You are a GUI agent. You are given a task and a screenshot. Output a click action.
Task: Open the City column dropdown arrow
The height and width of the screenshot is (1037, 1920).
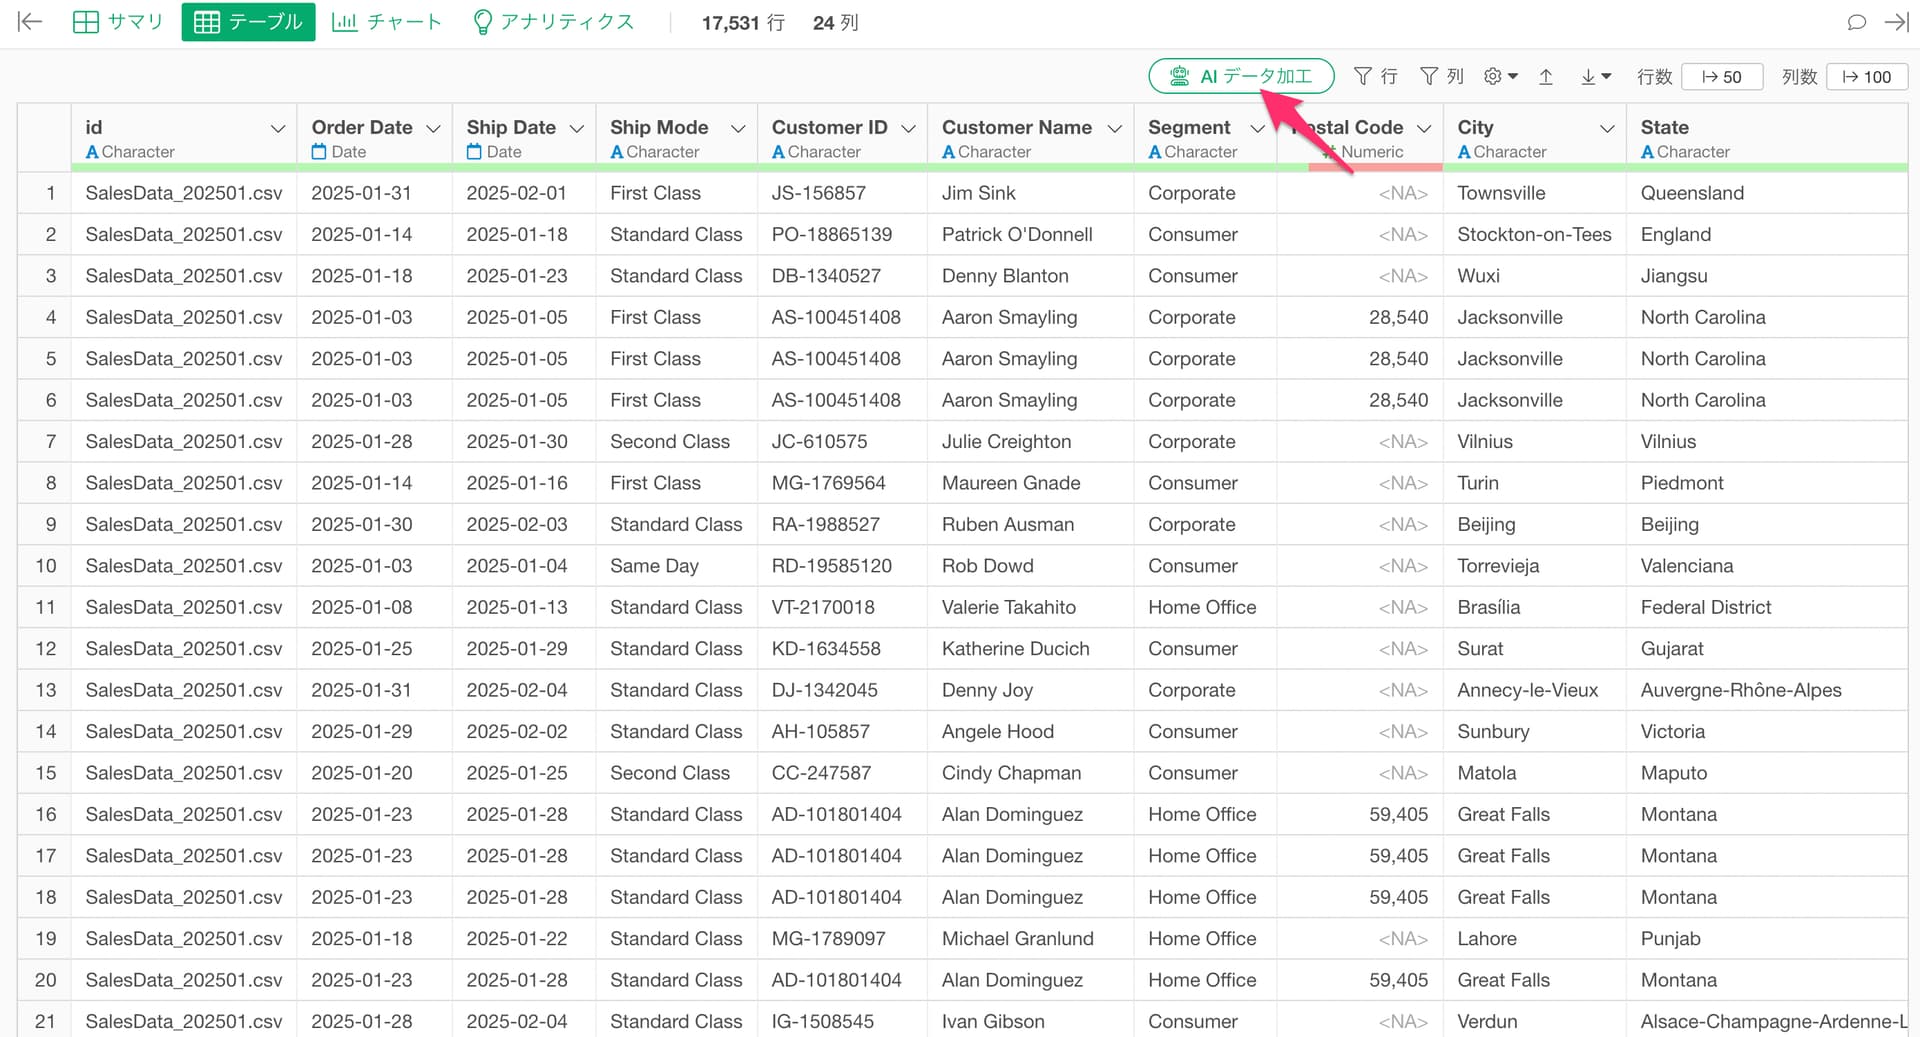[x=1607, y=129]
